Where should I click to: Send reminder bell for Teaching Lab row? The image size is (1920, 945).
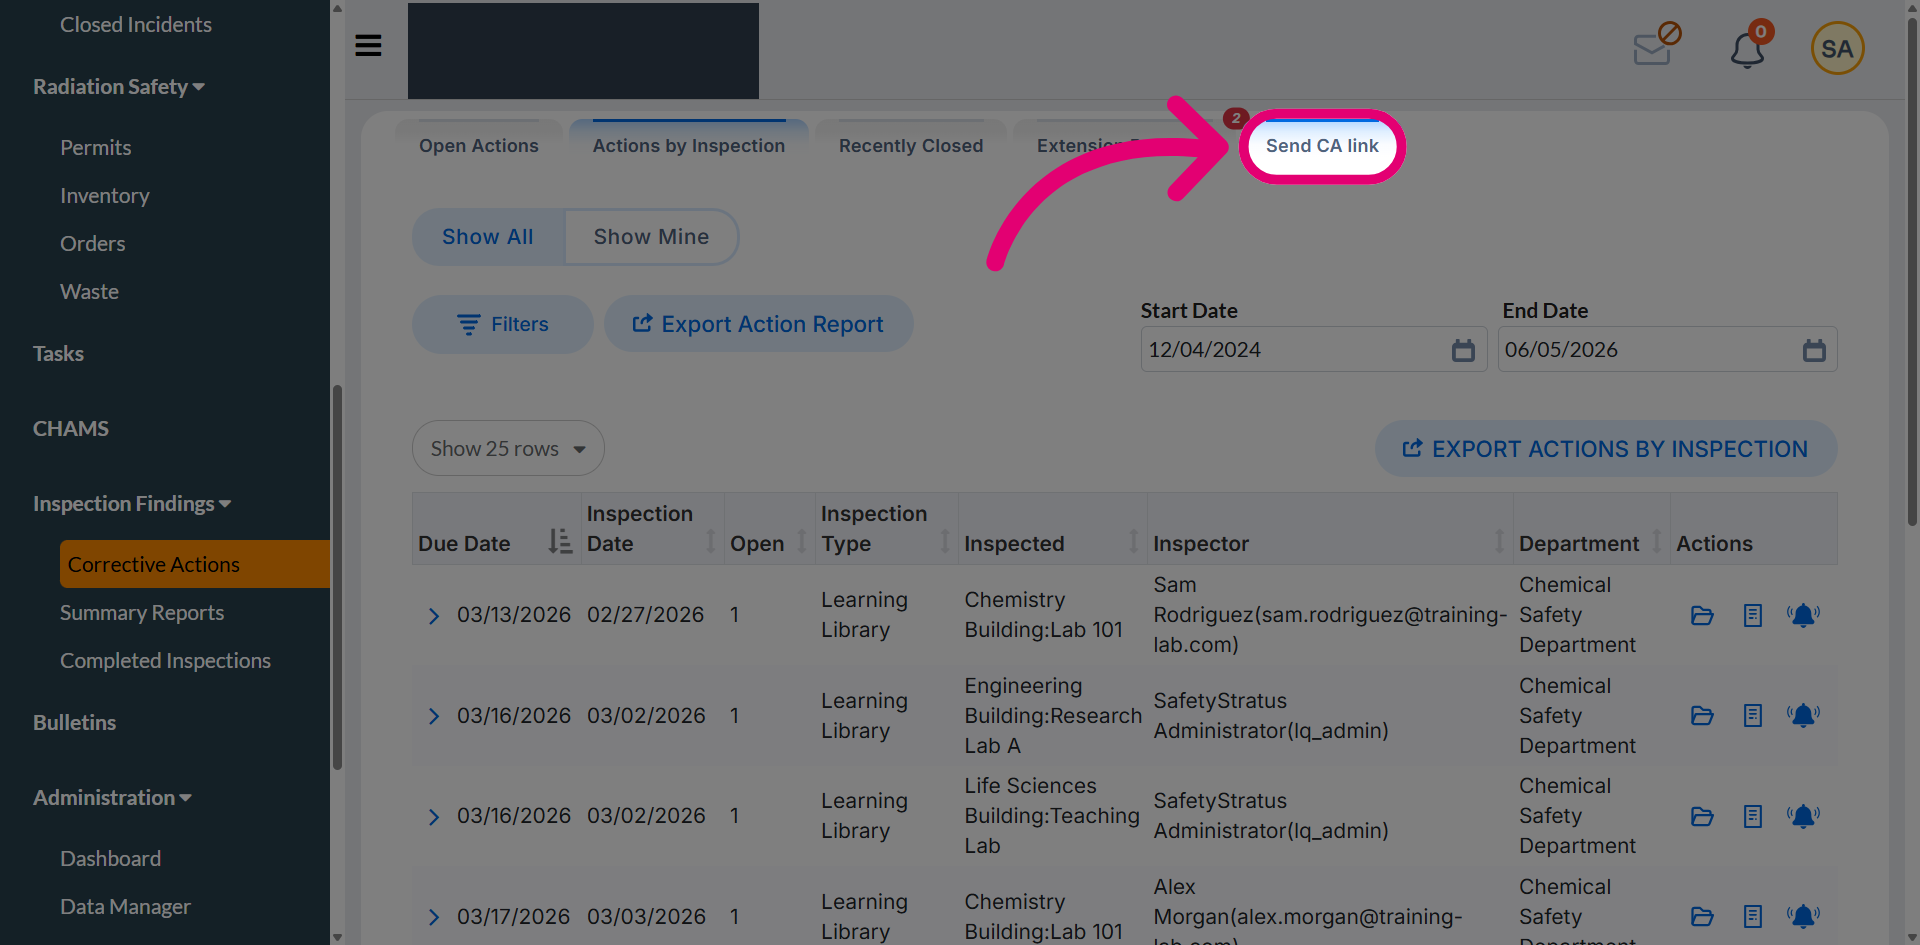1803,816
